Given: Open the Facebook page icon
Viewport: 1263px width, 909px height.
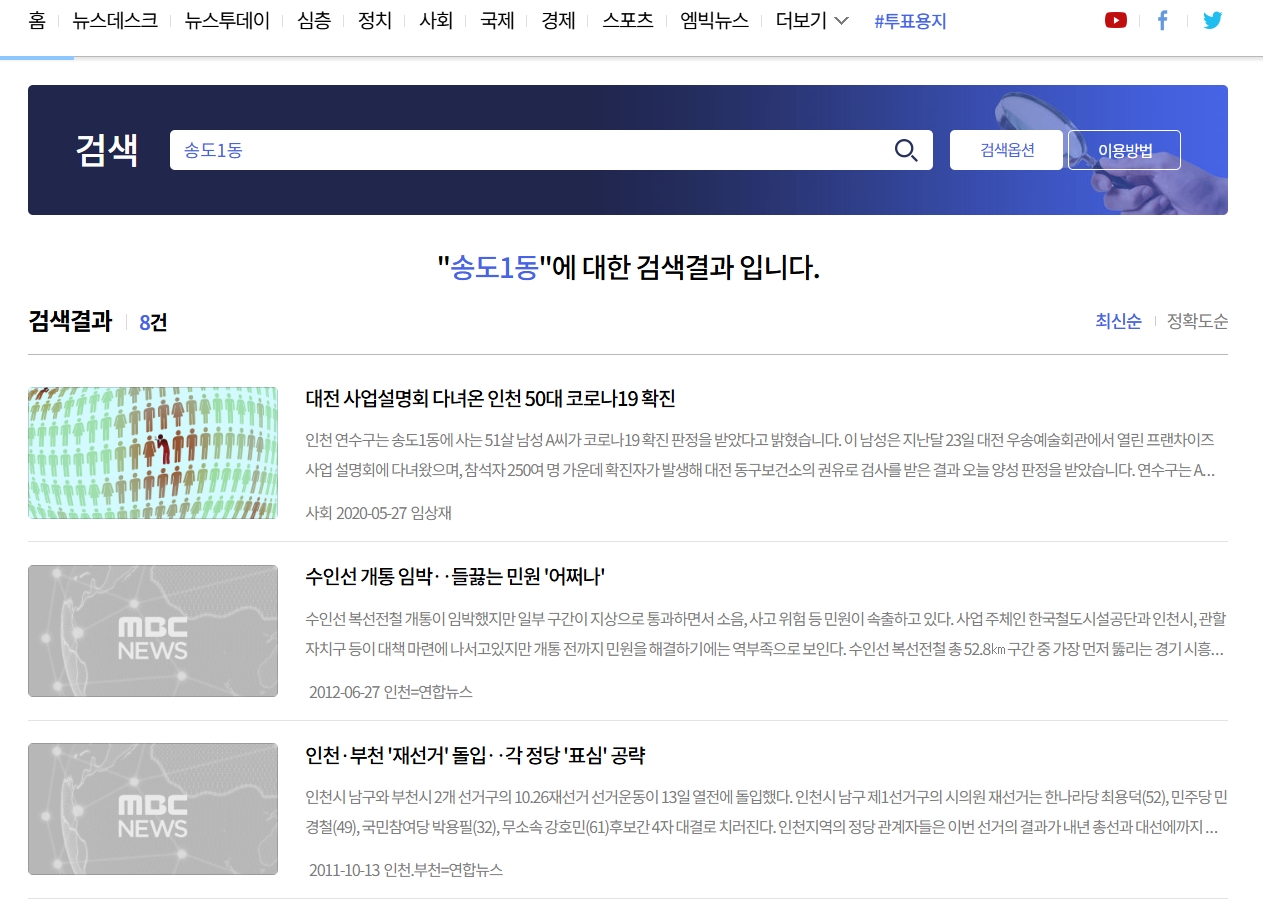Looking at the screenshot, I should coord(1162,20).
